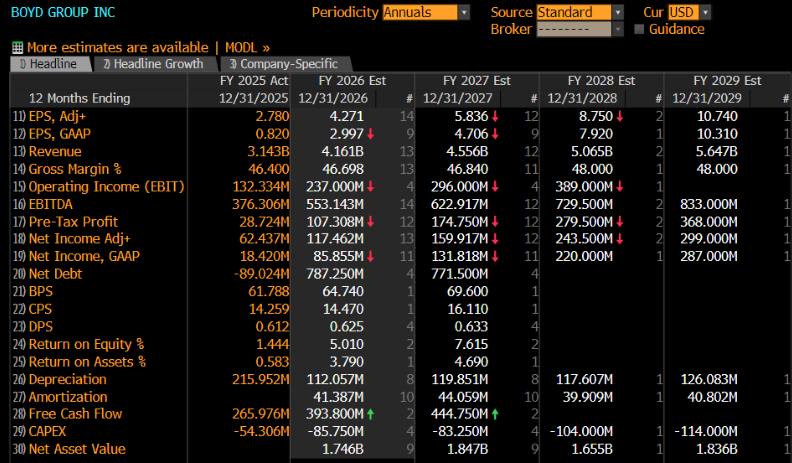Select the EPS, GAAP row label

60,134
